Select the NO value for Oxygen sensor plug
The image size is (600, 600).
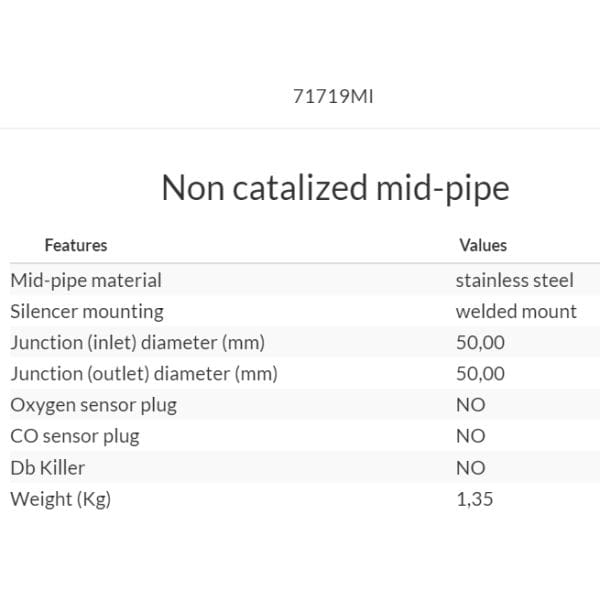click(x=470, y=405)
